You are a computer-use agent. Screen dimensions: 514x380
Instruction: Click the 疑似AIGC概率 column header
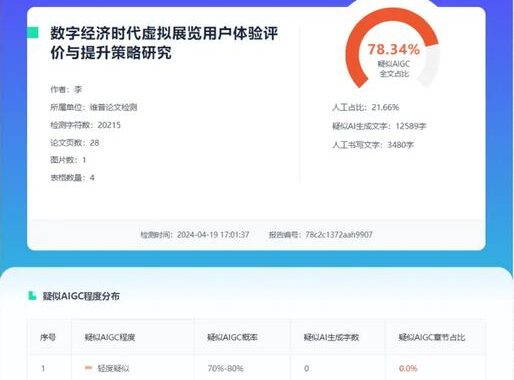[x=232, y=337]
